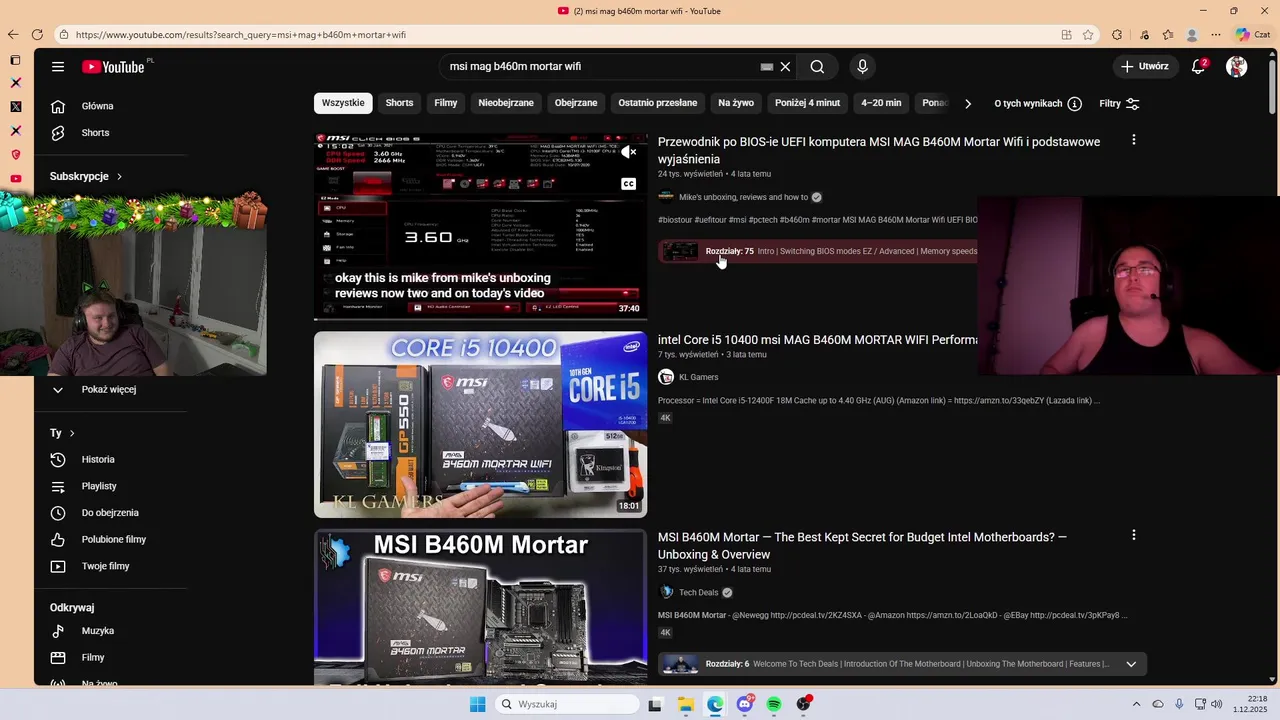Viewport: 1280px width, 720px height.
Task: Open Filtry search filters
Action: 1119,104
